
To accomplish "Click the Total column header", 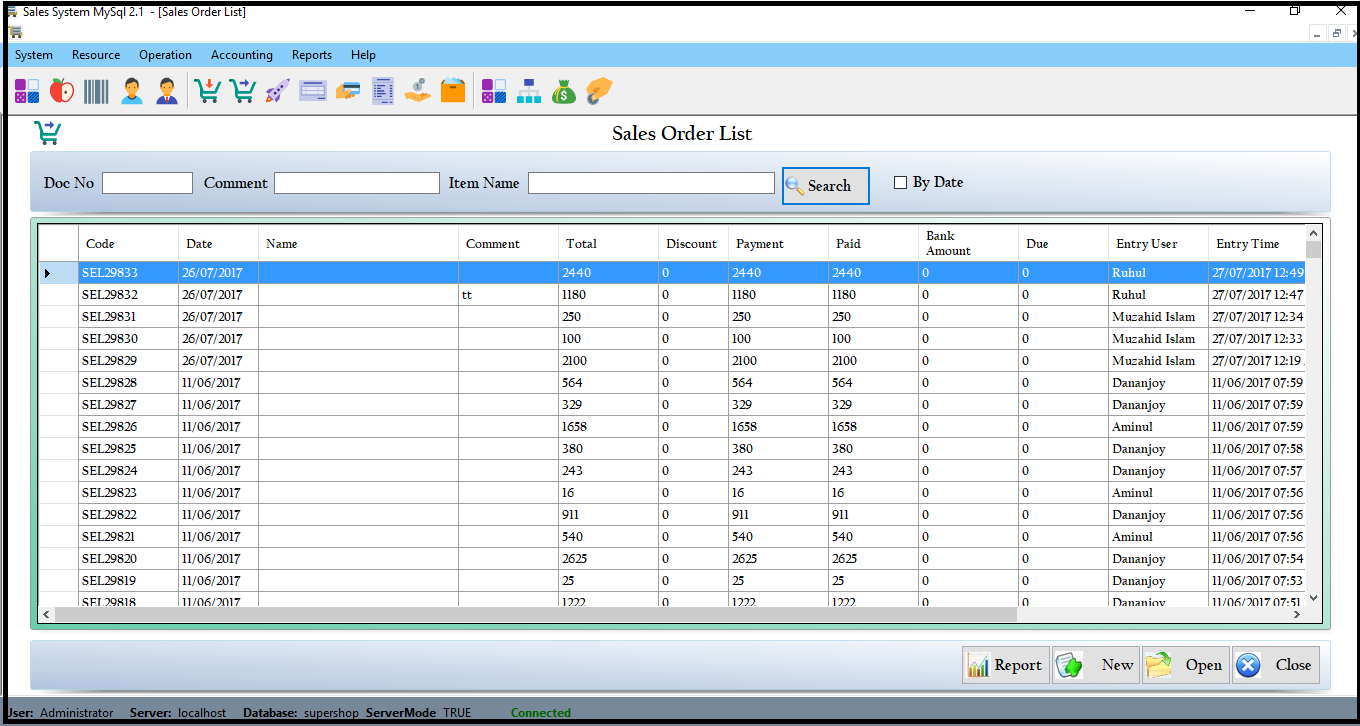I will point(581,243).
